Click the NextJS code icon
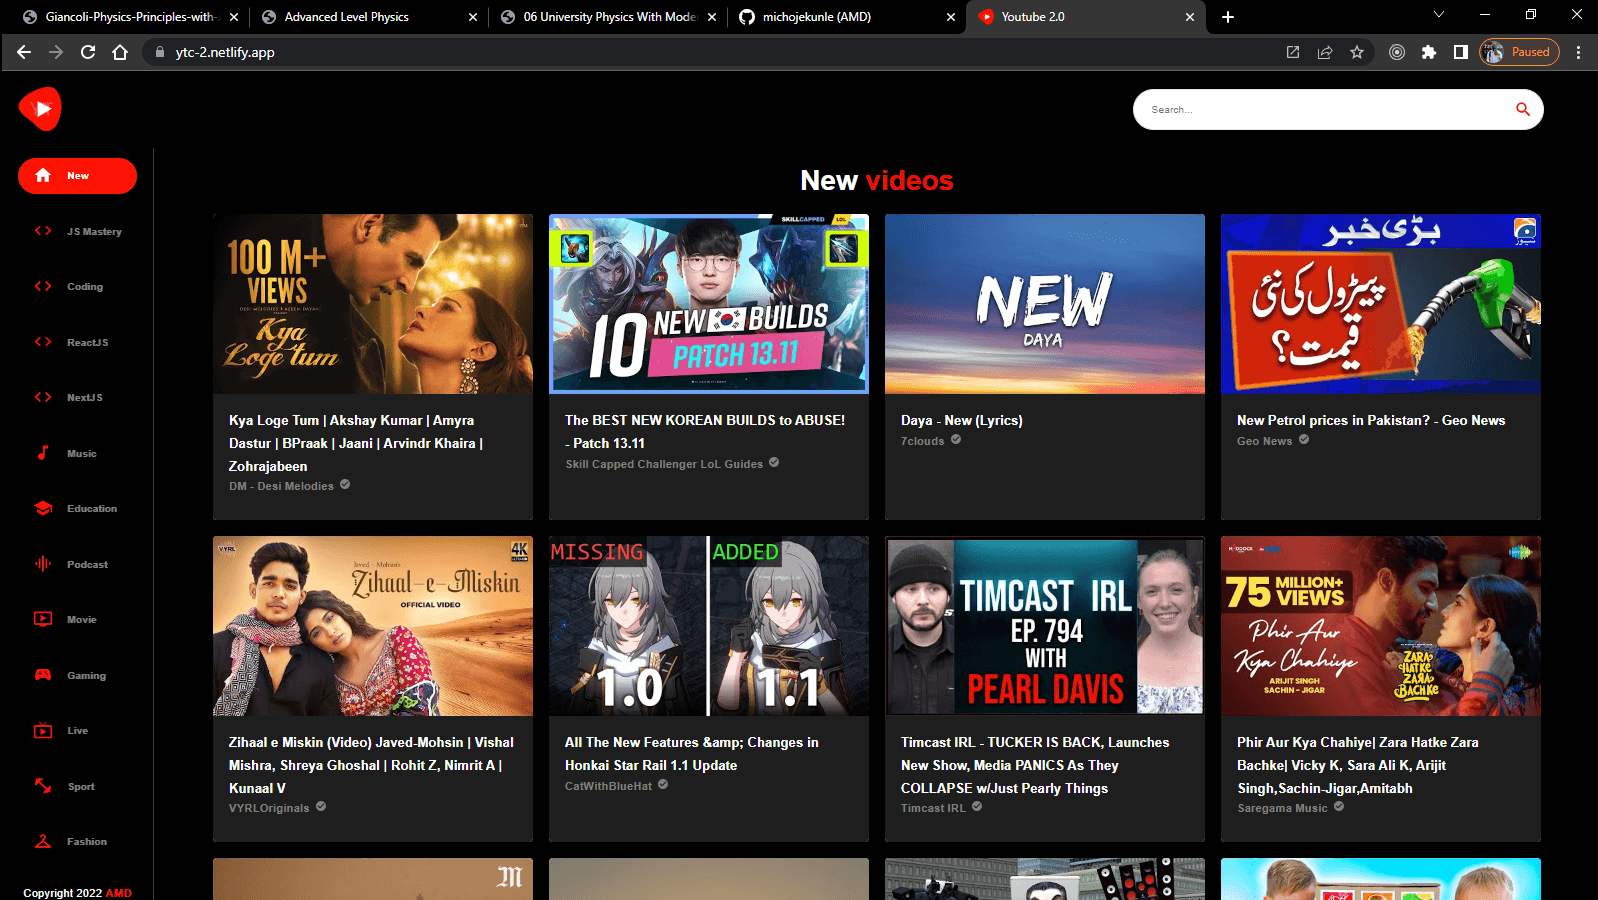 coord(43,397)
